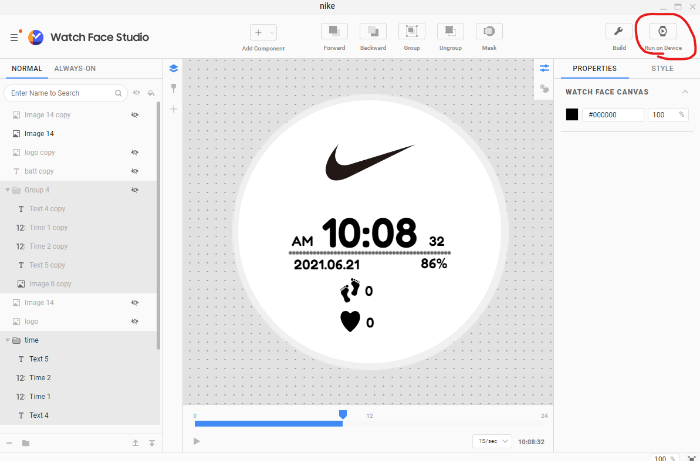
Task: Click the search magnifier icon
Action: coord(118,93)
